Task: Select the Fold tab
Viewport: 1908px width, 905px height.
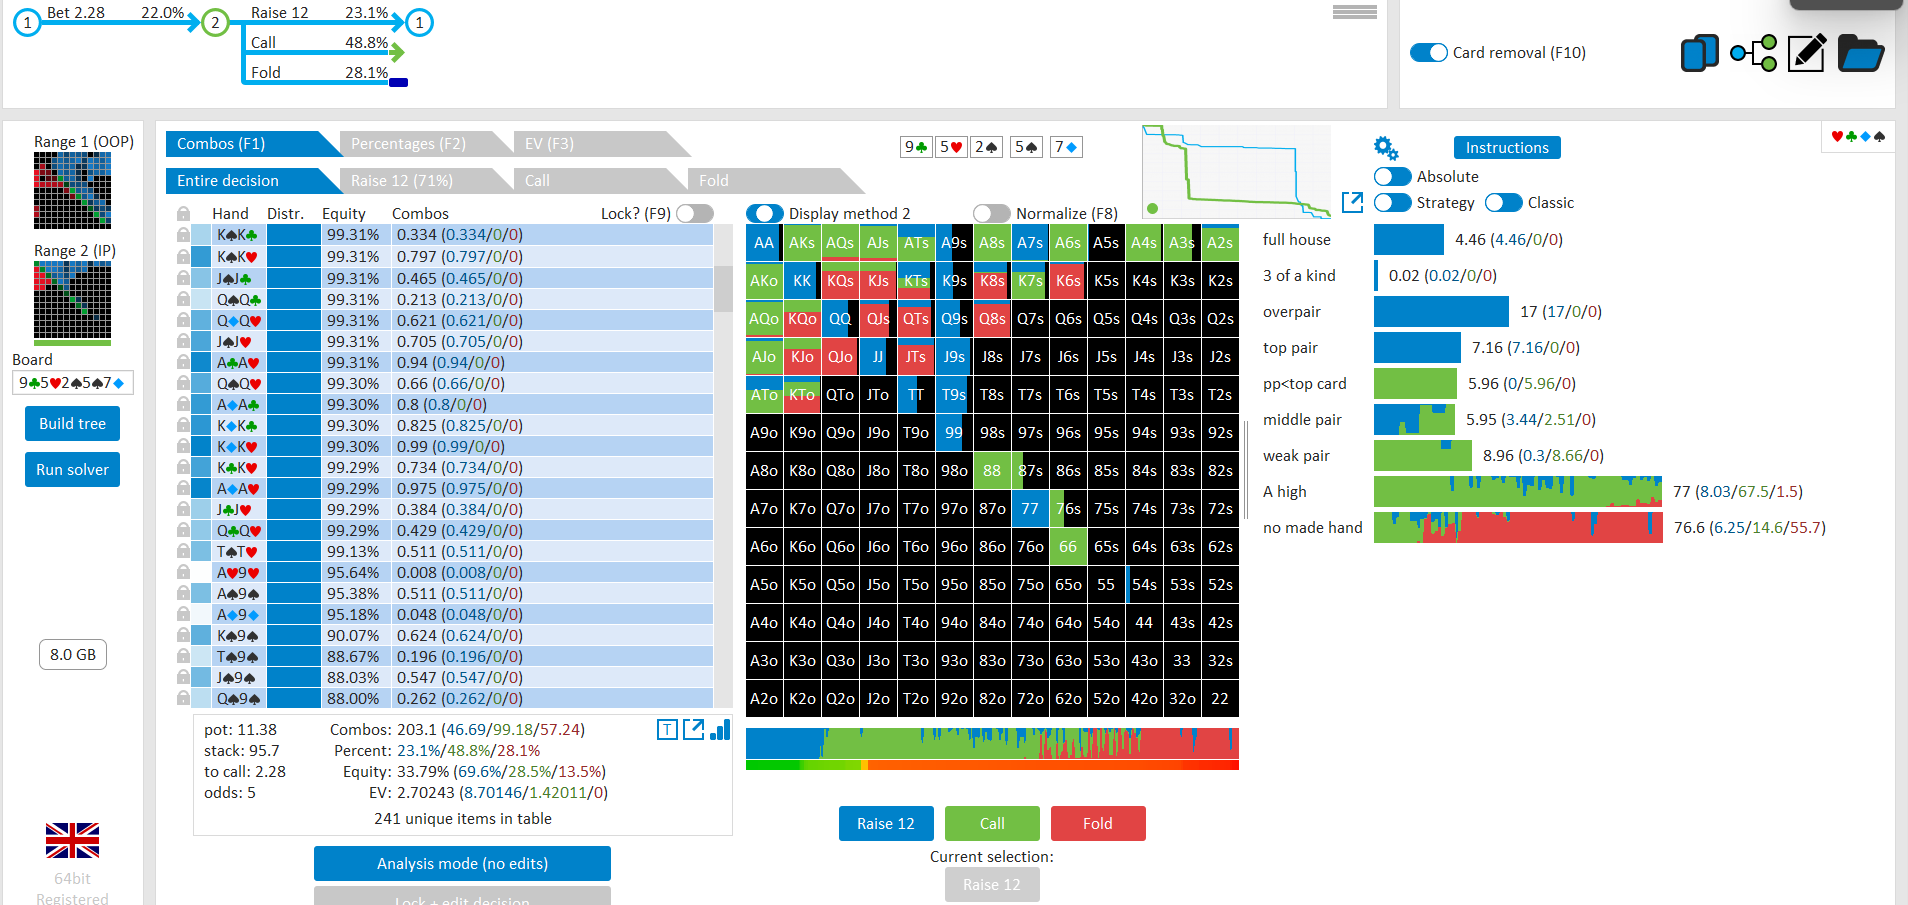Action: click(x=775, y=181)
